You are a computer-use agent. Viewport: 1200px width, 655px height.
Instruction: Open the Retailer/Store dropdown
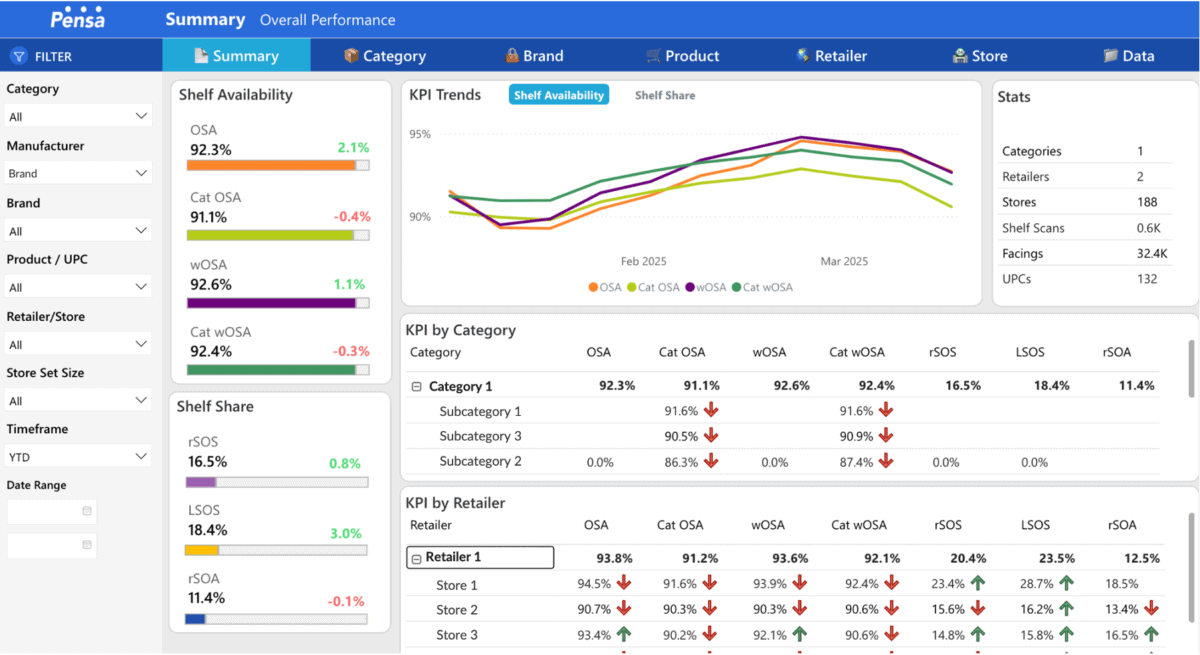pos(79,344)
